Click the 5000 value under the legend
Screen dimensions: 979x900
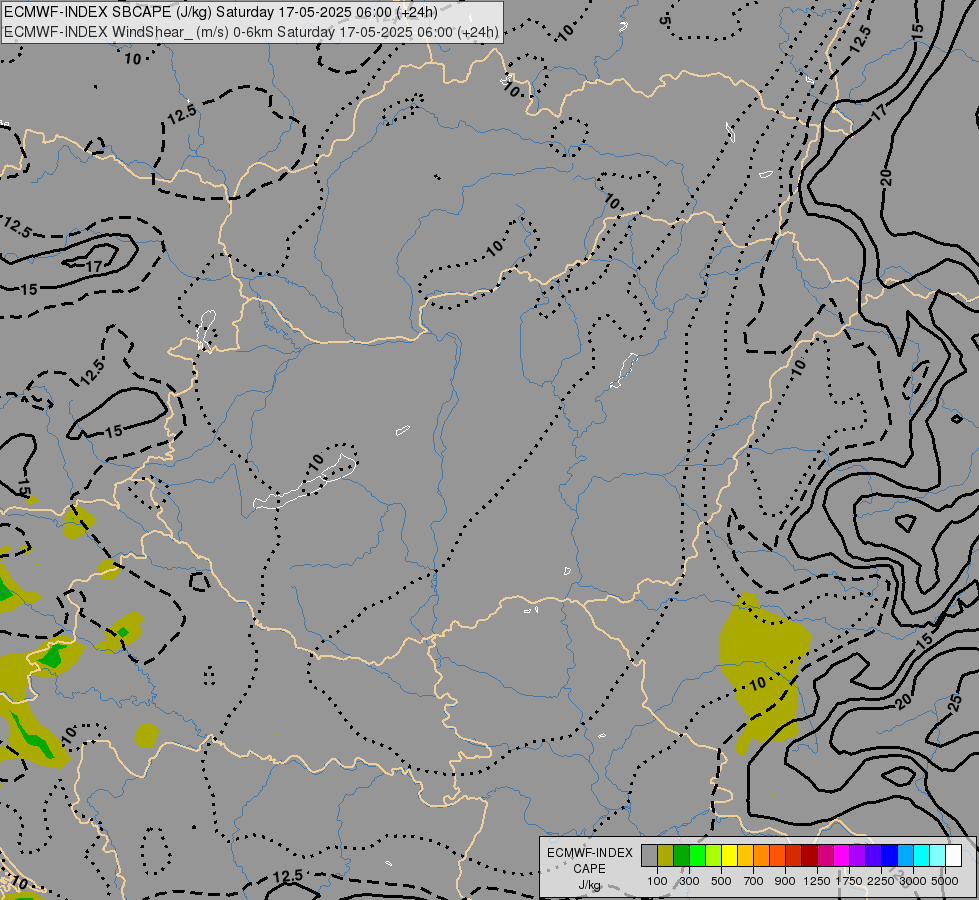[x=945, y=881]
